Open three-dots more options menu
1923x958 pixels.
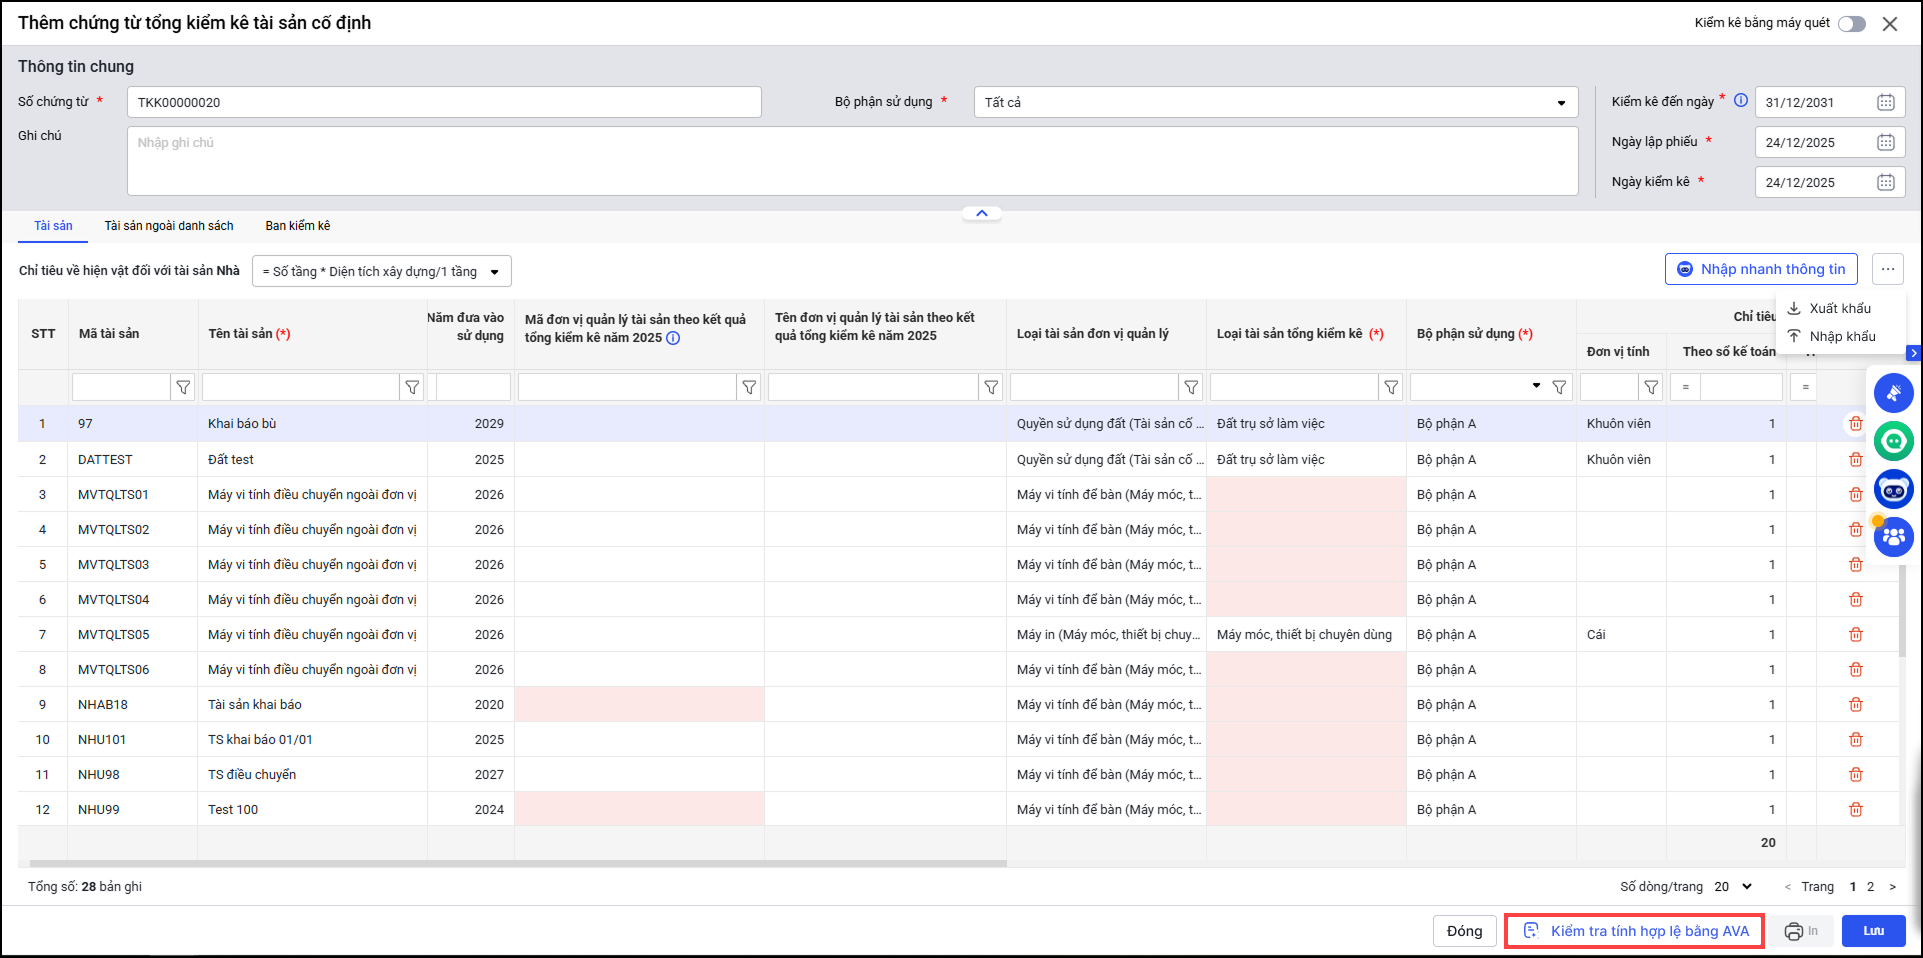click(x=1887, y=269)
